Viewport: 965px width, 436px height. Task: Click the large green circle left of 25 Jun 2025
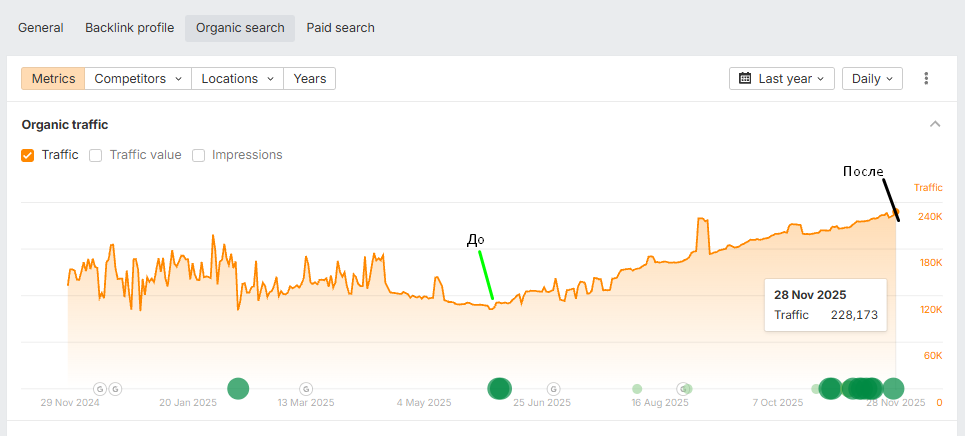coord(498,389)
